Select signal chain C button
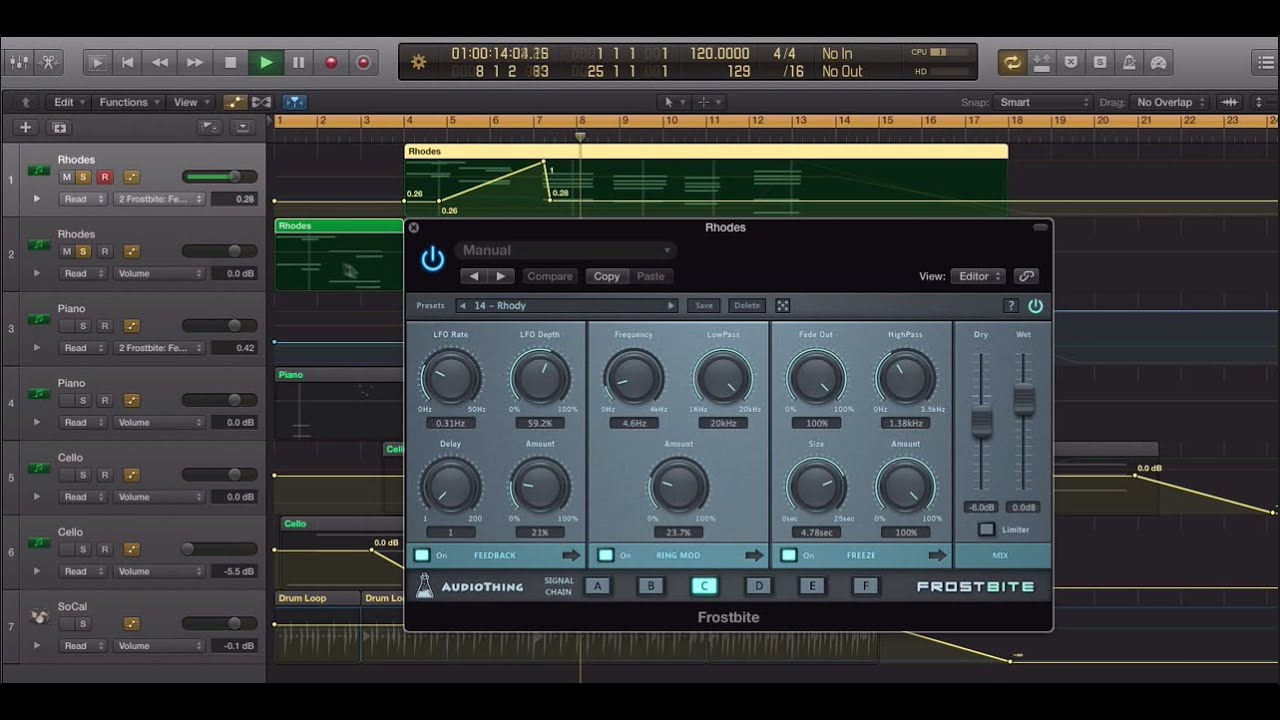This screenshot has height=720, width=1280. 704,586
